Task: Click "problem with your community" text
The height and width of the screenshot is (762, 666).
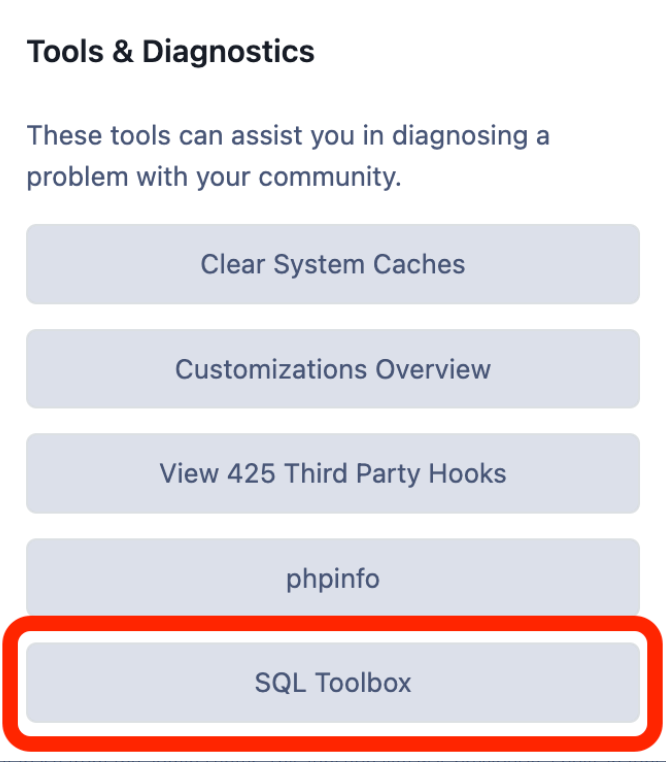Action: point(213,176)
